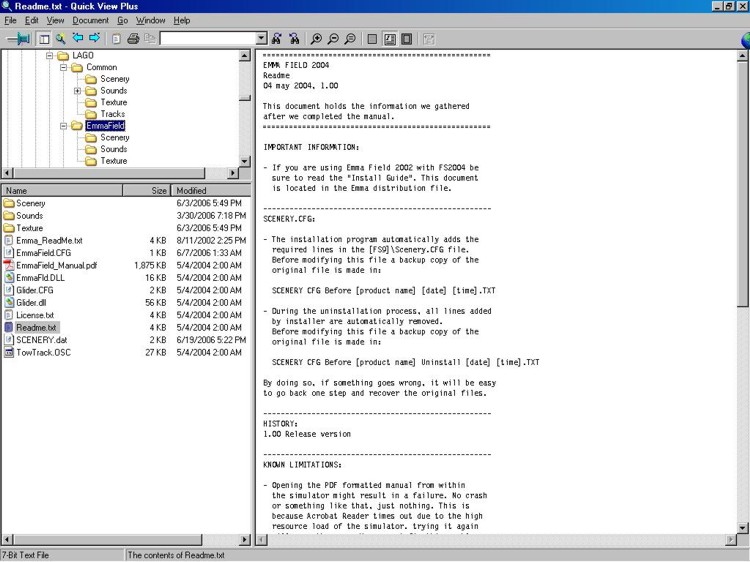
Task: Click scroll down arrow of document view
Action: pyautogui.click(x=742, y=528)
